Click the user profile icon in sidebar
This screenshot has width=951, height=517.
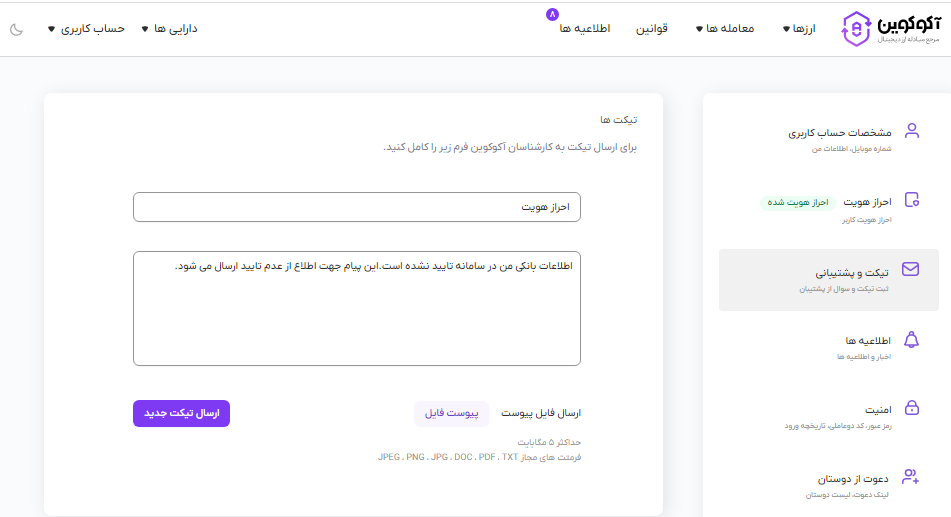(x=911, y=131)
